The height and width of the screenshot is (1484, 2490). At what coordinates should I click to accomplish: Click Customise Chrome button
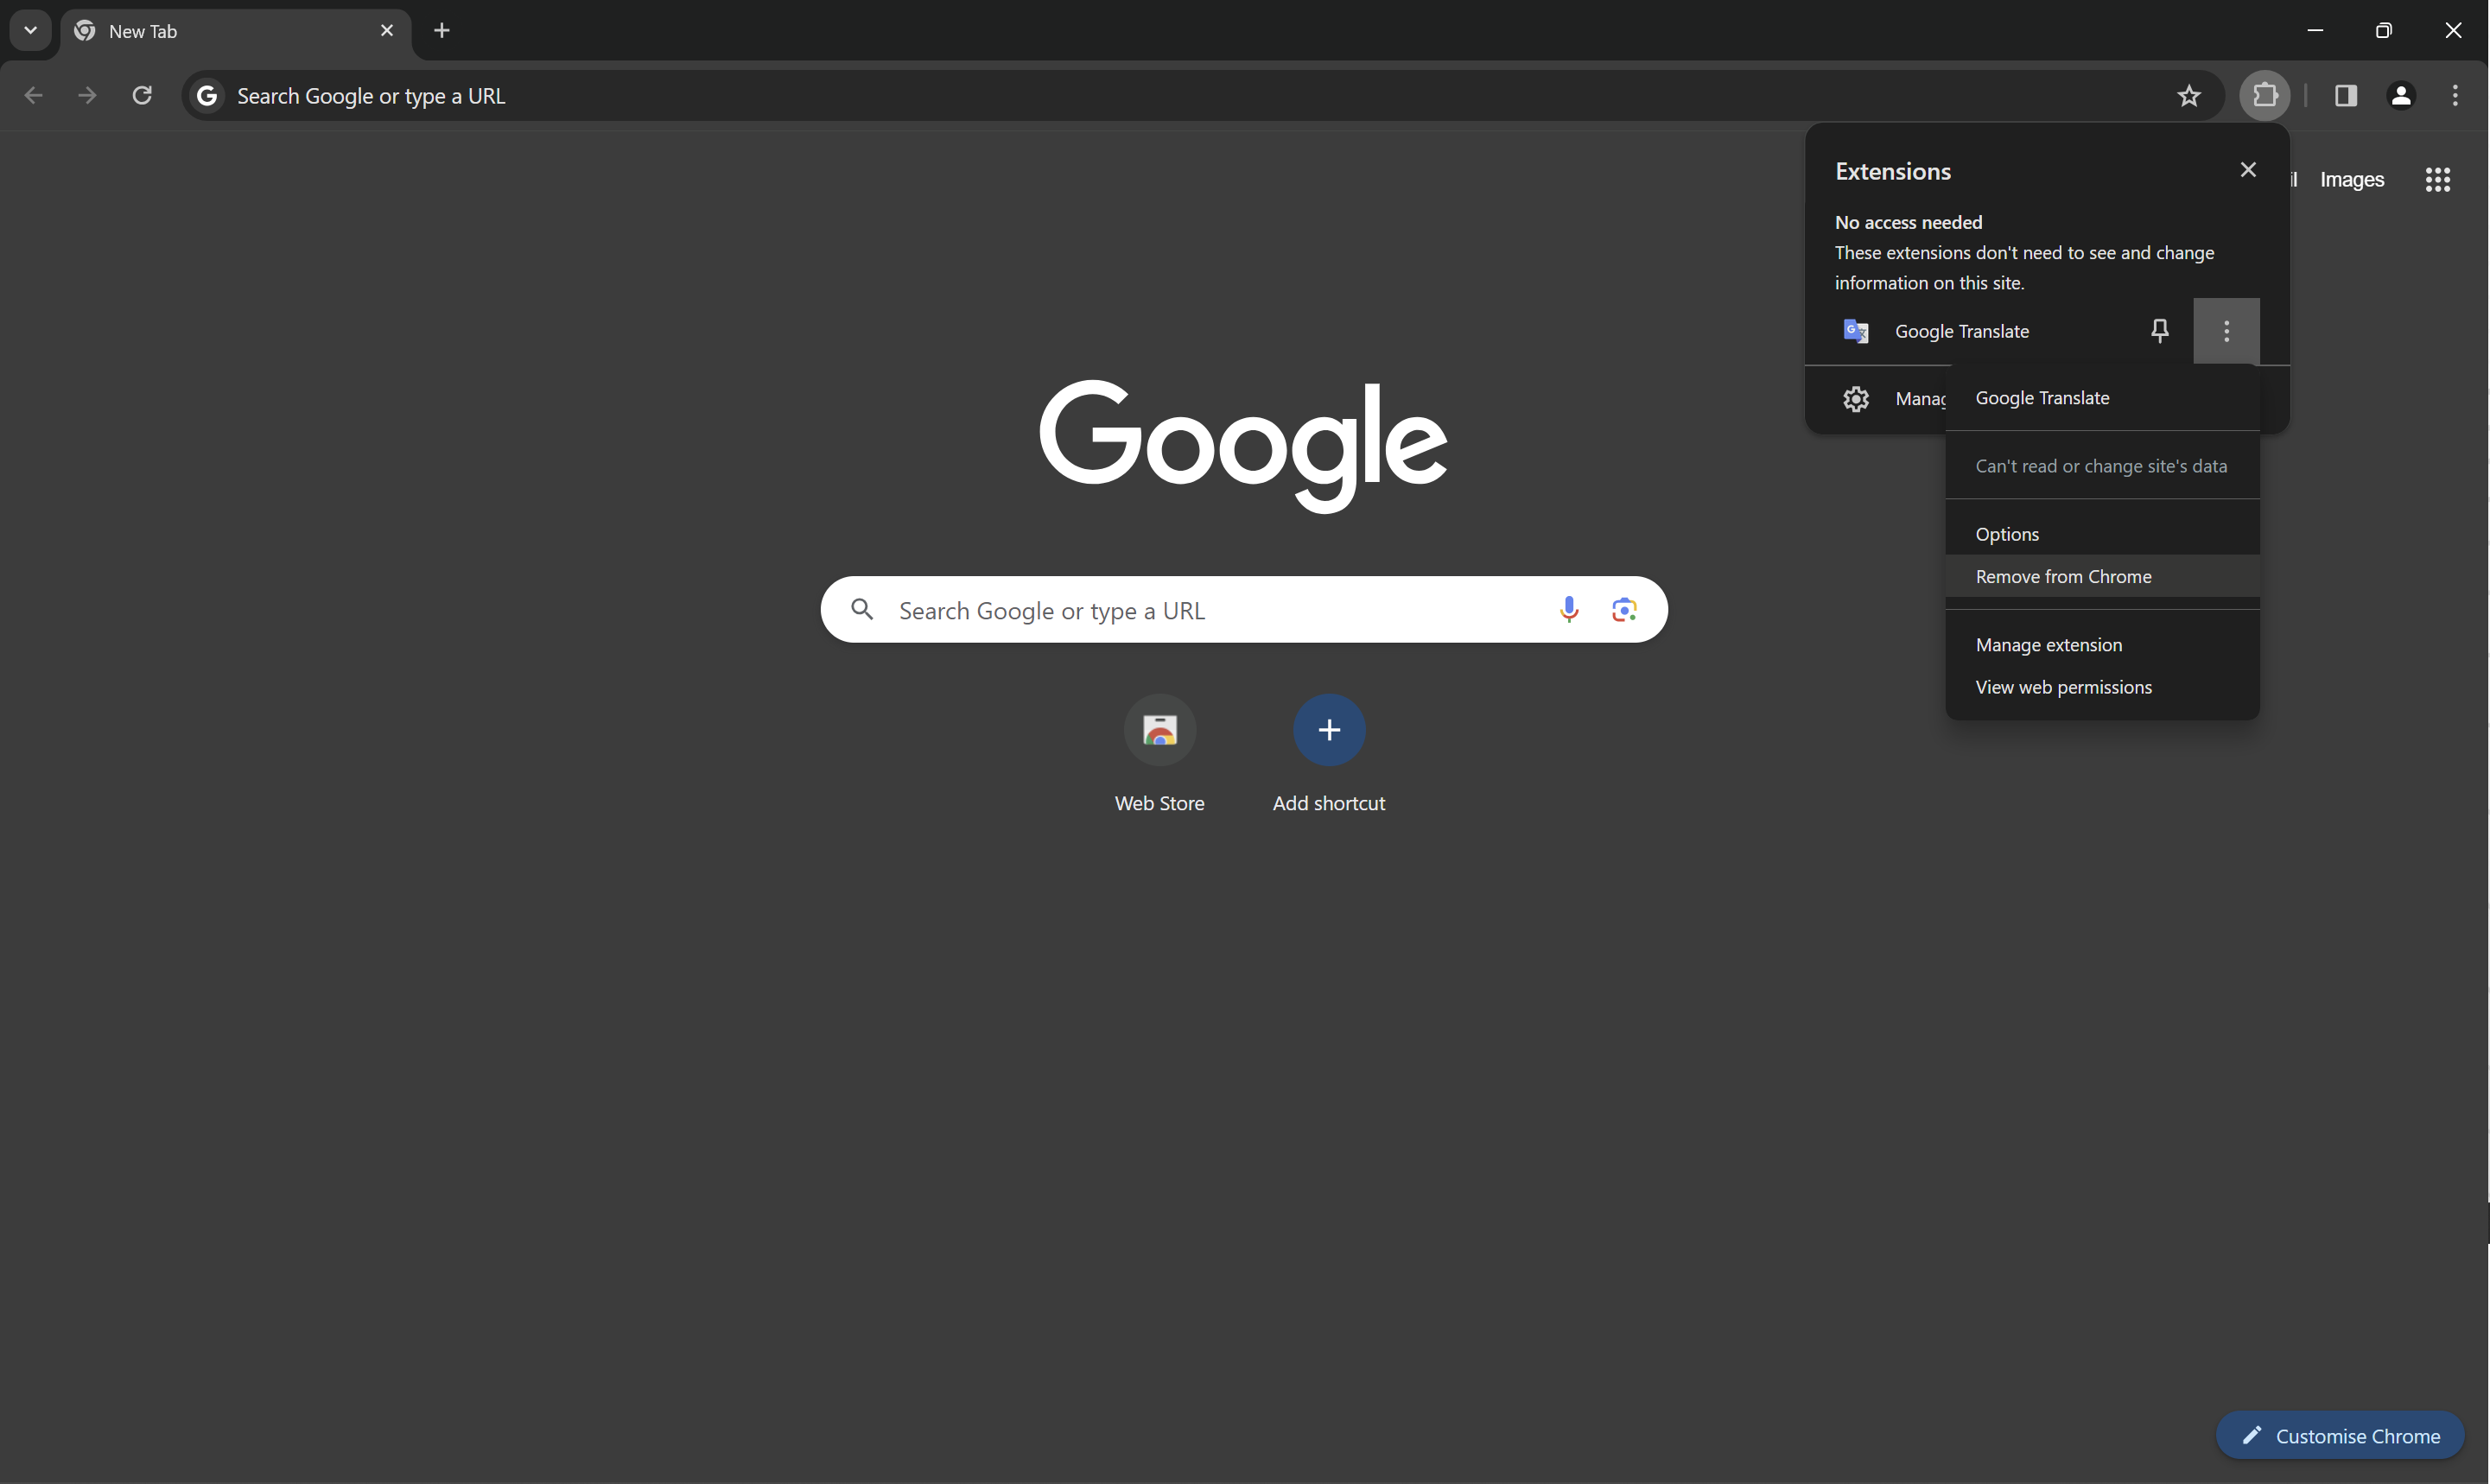point(2340,1436)
